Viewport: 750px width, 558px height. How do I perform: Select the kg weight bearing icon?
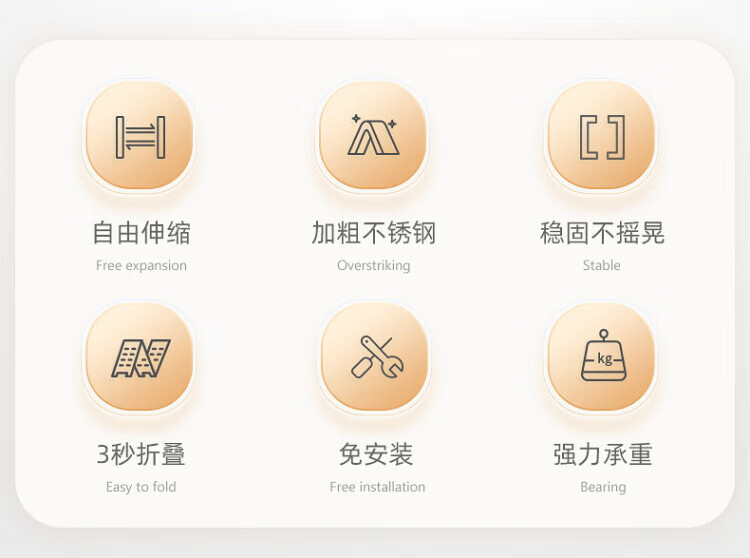tap(604, 355)
